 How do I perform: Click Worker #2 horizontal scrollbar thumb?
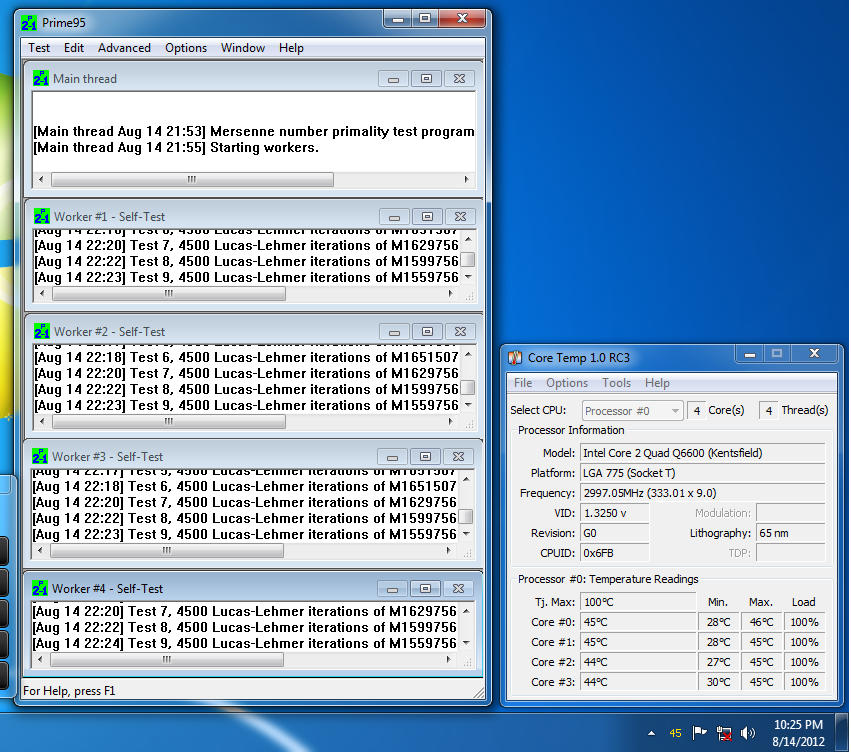(169, 422)
